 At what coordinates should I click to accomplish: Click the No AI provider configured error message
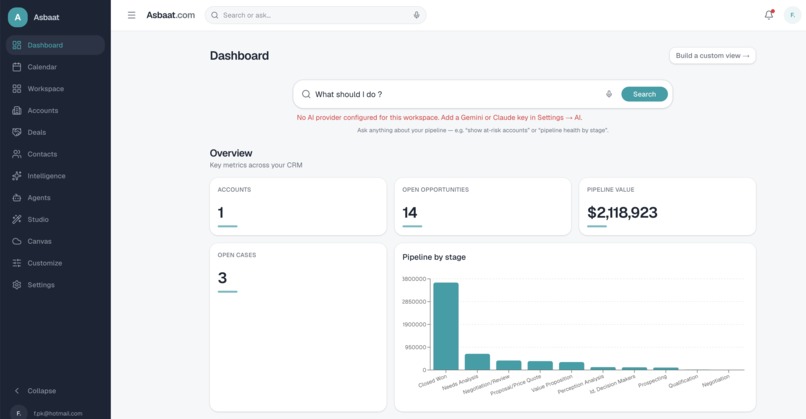[439, 118]
